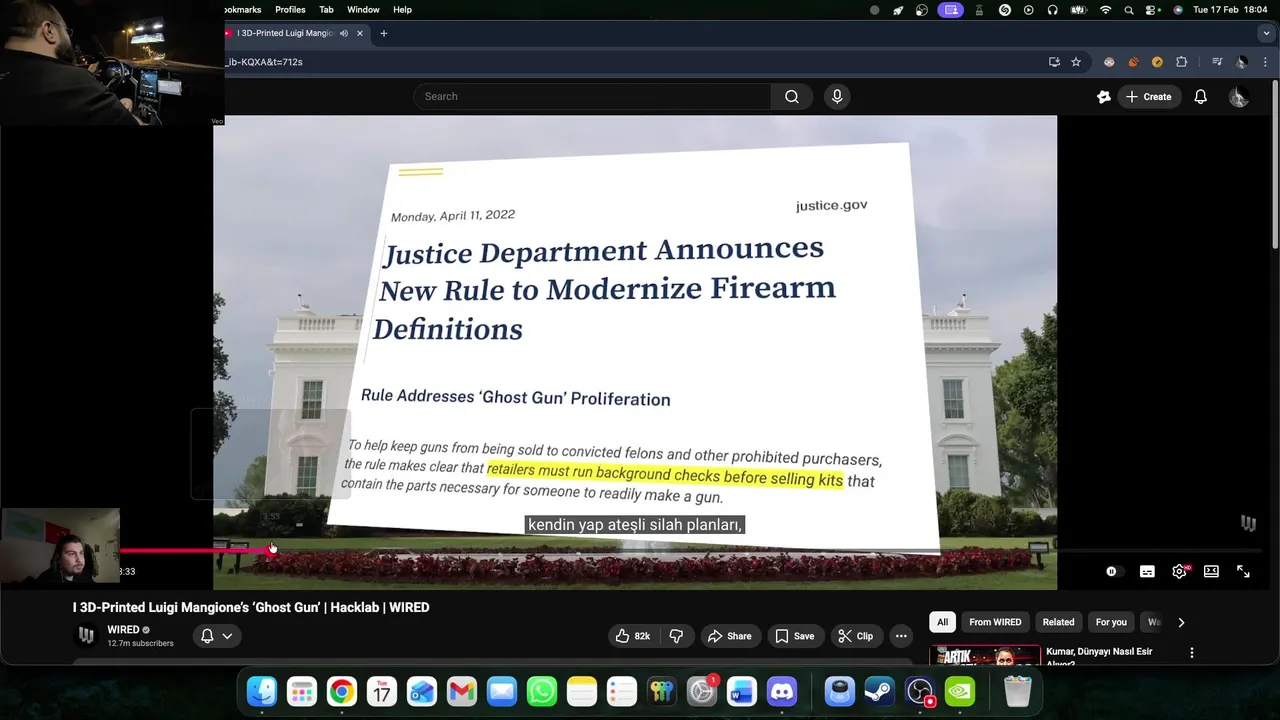This screenshot has width=1280, height=720.
Task: Open OBS Studio from the Dock
Action: coord(920,691)
